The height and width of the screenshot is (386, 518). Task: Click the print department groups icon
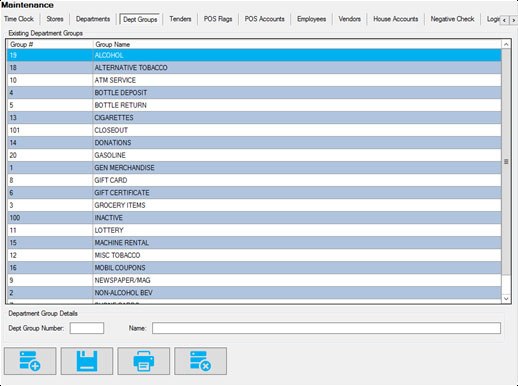coord(144,361)
